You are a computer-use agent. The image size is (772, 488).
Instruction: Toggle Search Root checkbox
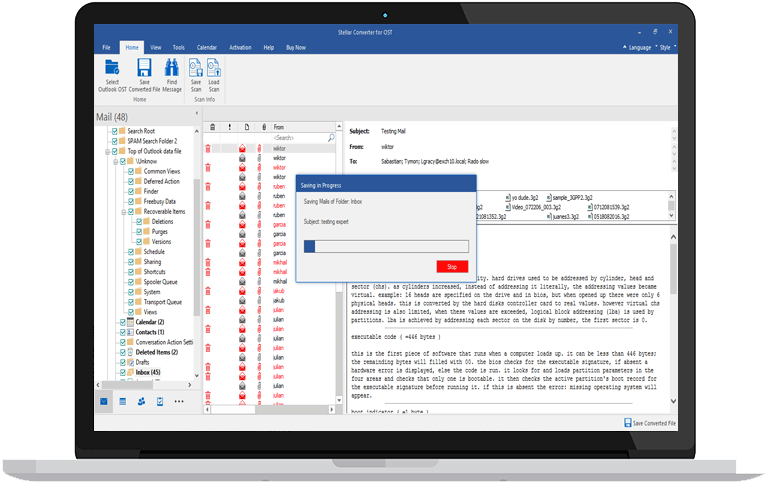[115, 131]
